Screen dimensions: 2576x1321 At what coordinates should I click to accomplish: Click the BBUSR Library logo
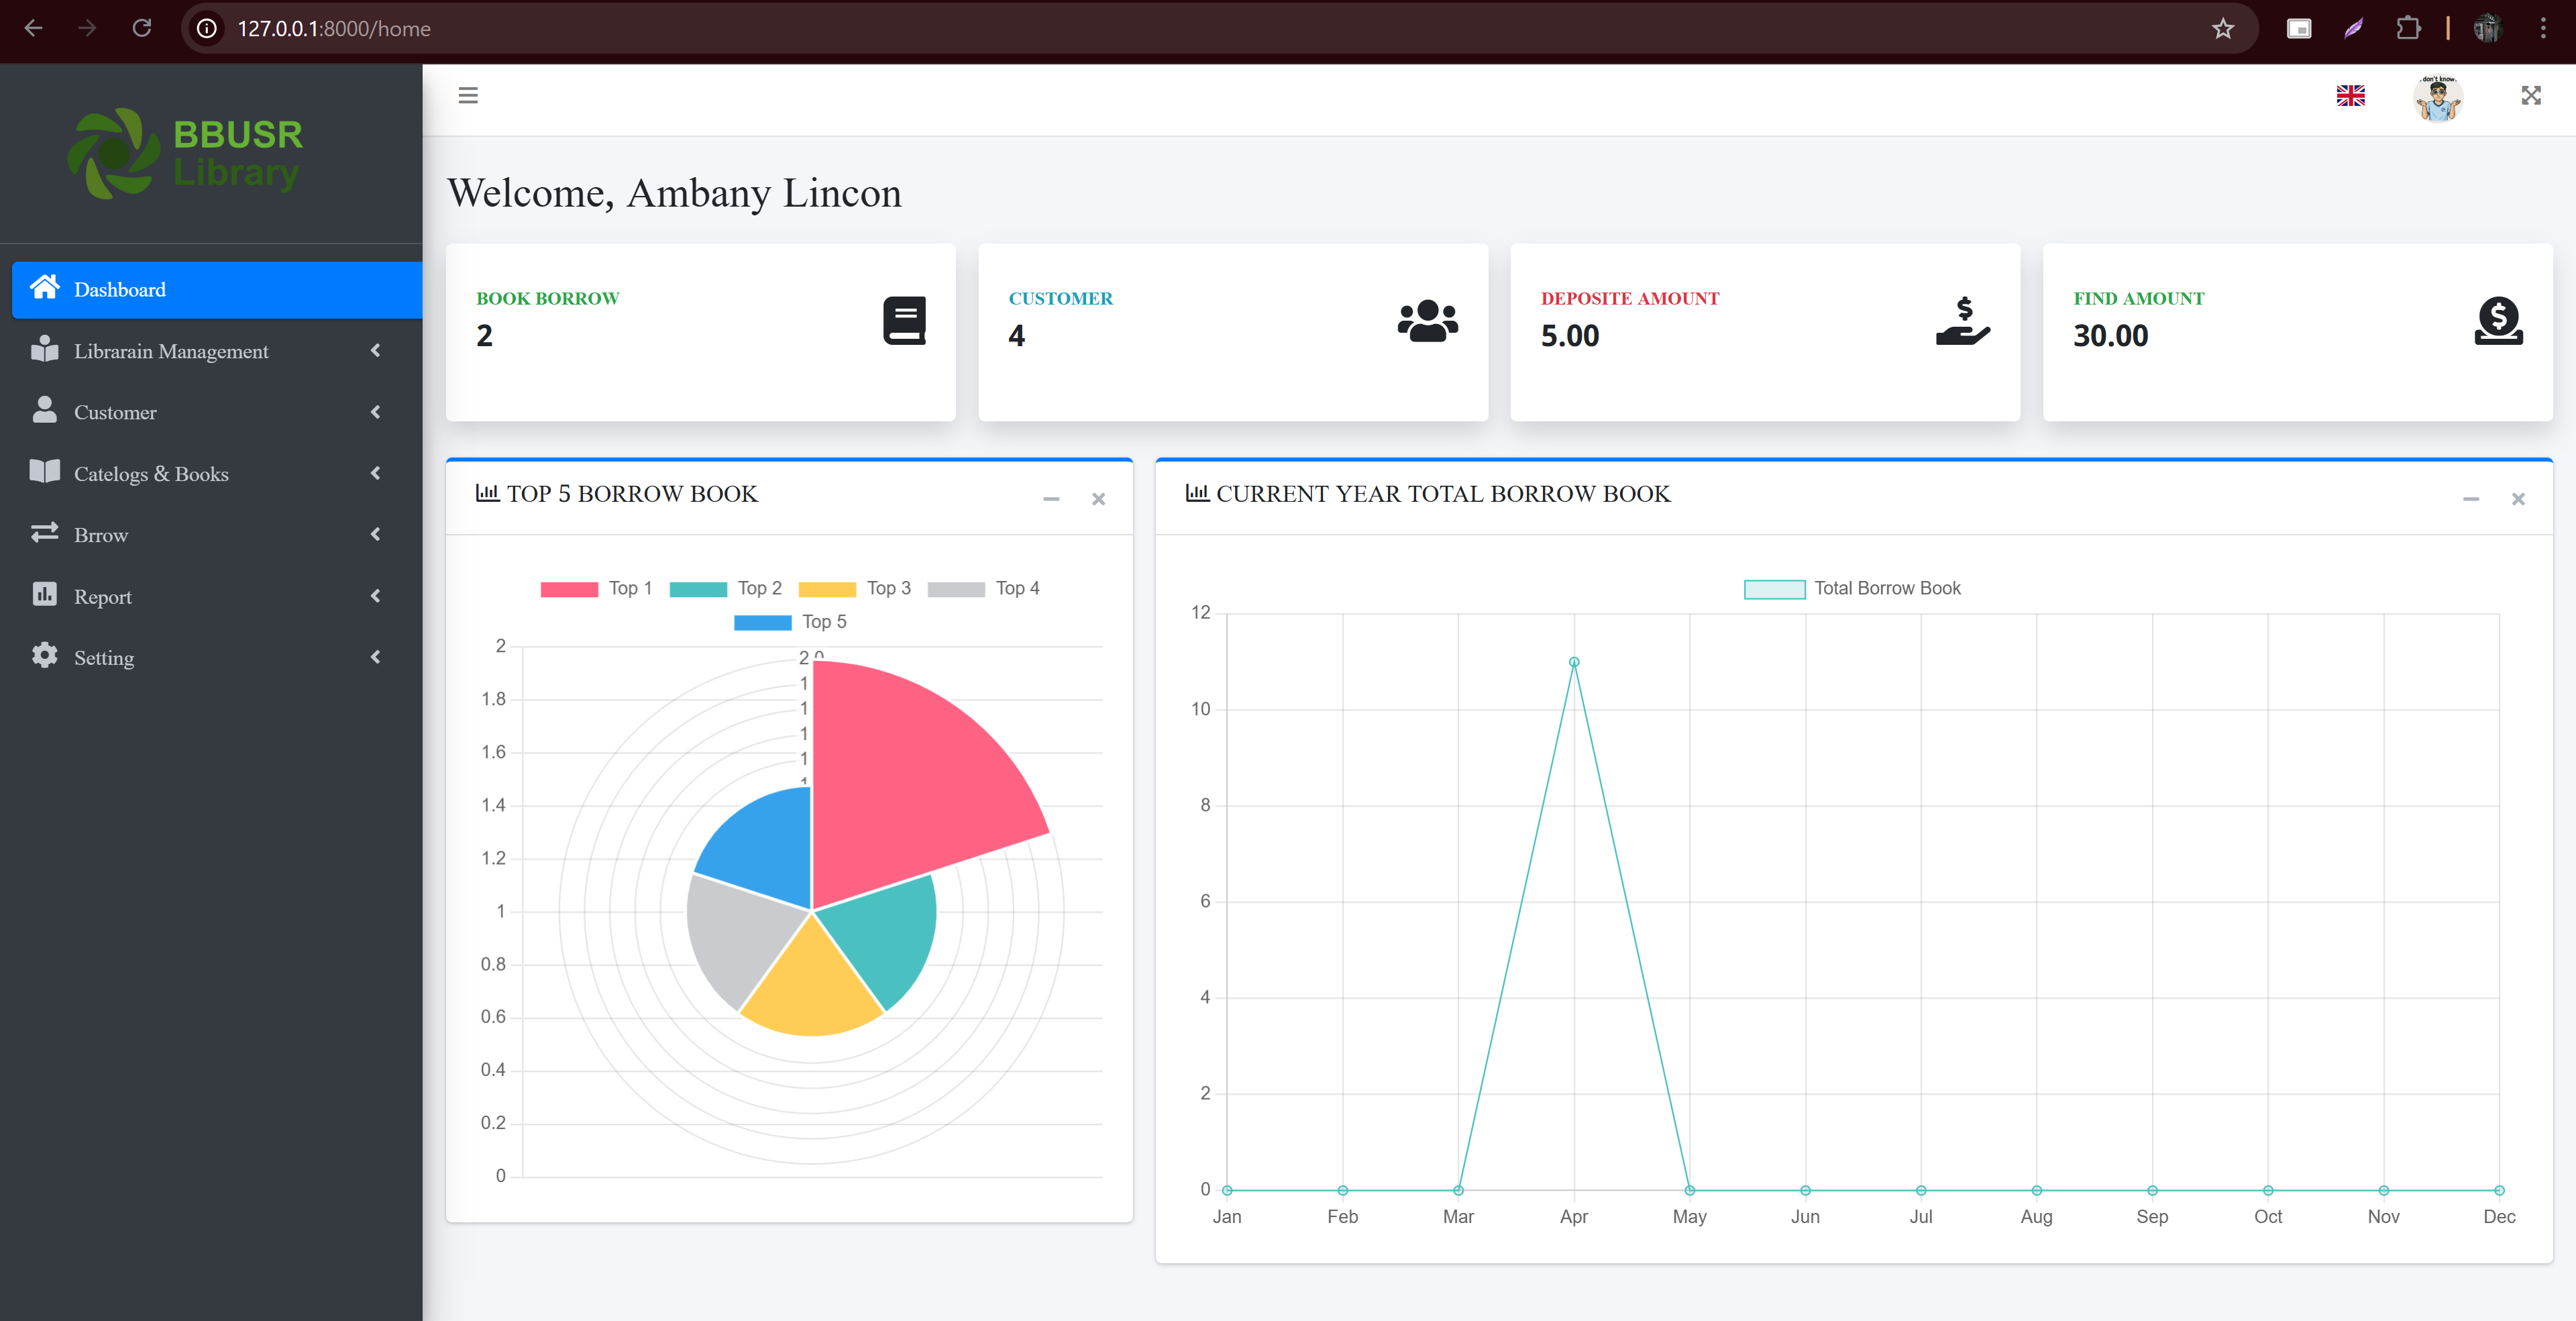(x=186, y=154)
